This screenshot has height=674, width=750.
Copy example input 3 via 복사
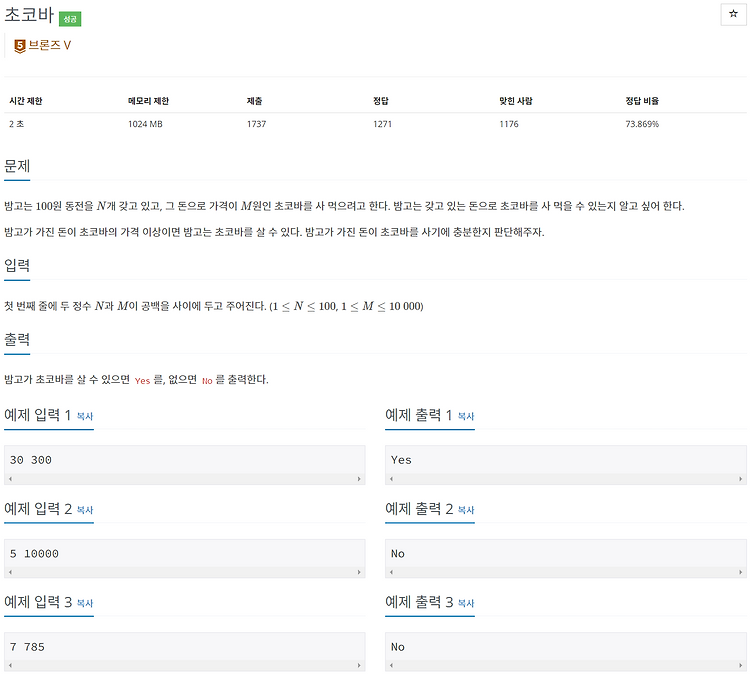[x=85, y=603]
